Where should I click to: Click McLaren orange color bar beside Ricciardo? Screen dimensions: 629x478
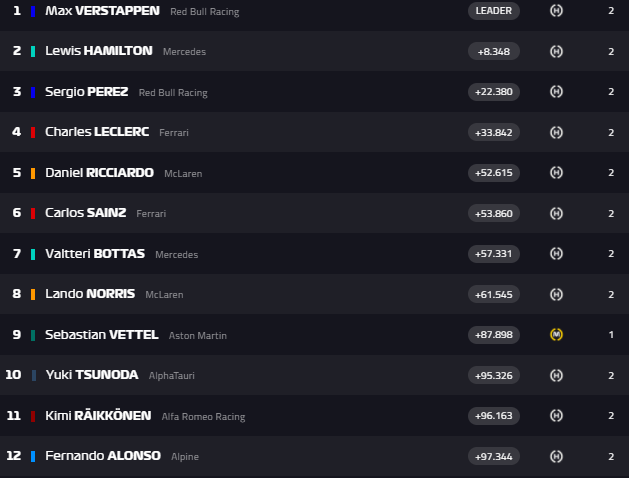33,172
